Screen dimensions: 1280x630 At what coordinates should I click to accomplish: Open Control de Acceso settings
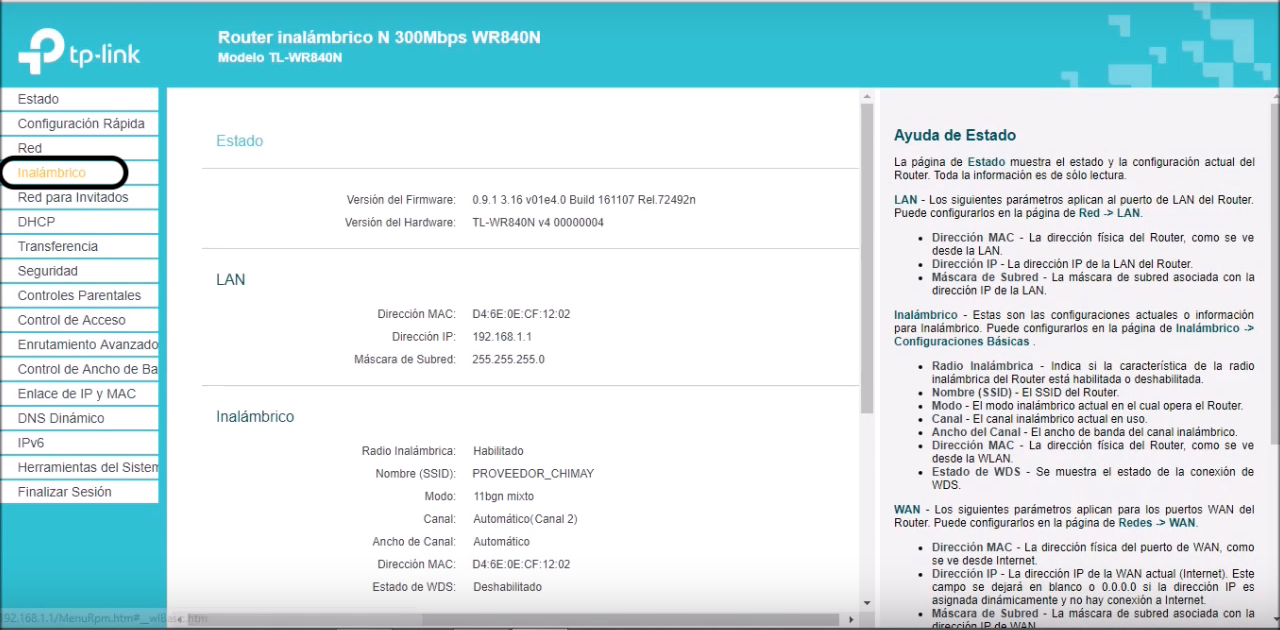point(72,320)
